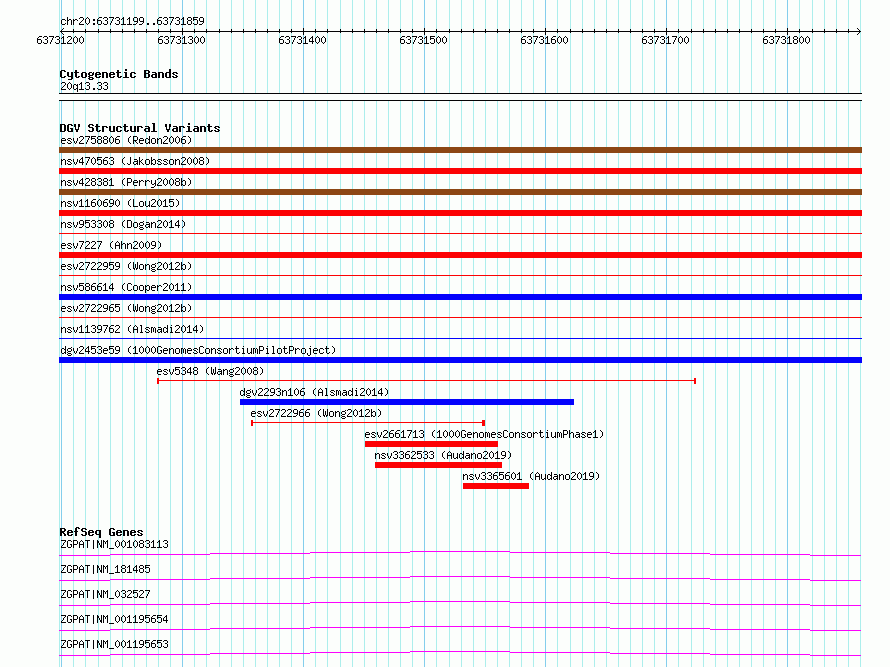Click the nsv3362533 red variant bar

tap(438, 465)
